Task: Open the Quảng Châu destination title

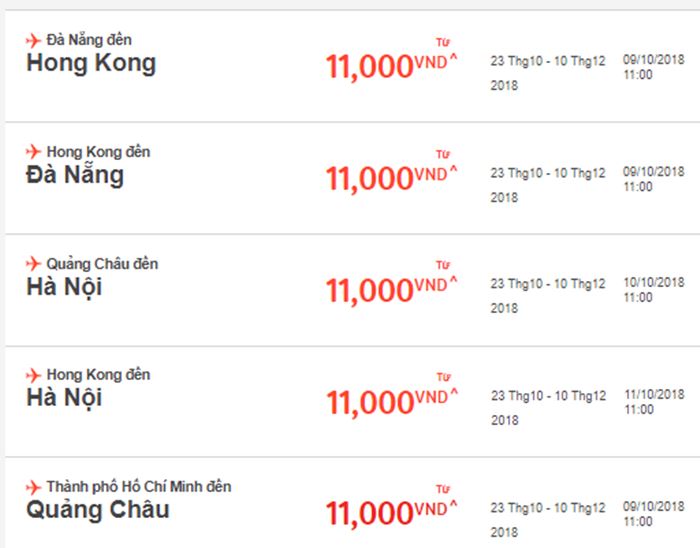Action: (x=98, y=510)
